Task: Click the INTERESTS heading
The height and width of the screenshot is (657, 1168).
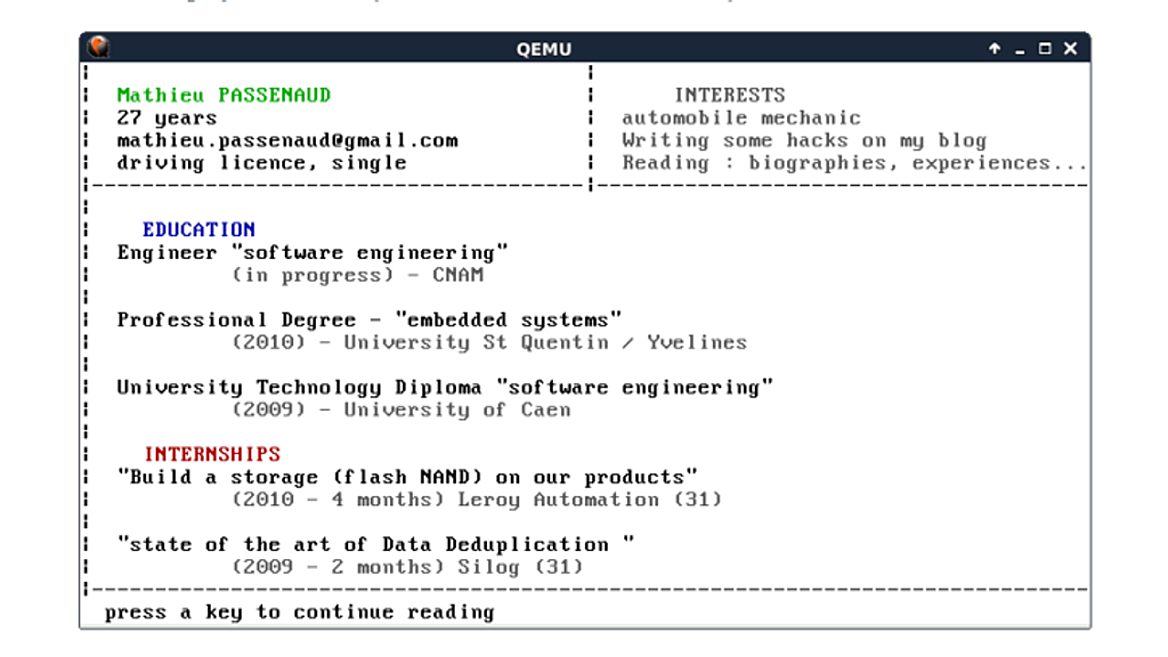Action: pos(730,96)
